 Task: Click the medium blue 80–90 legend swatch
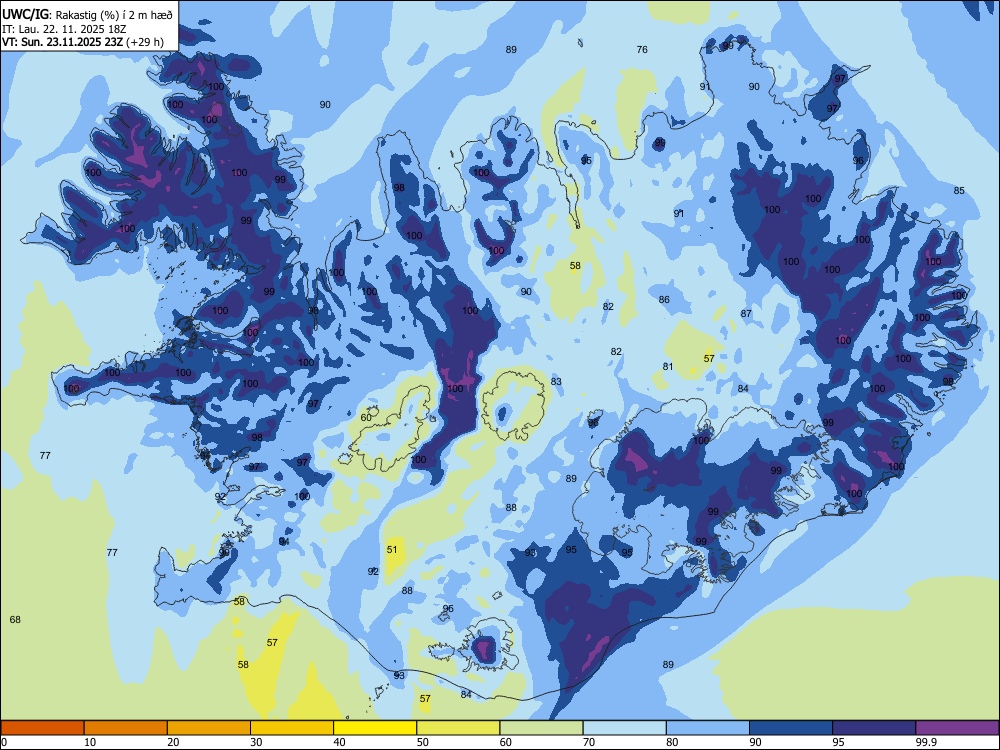pos(708,728)
